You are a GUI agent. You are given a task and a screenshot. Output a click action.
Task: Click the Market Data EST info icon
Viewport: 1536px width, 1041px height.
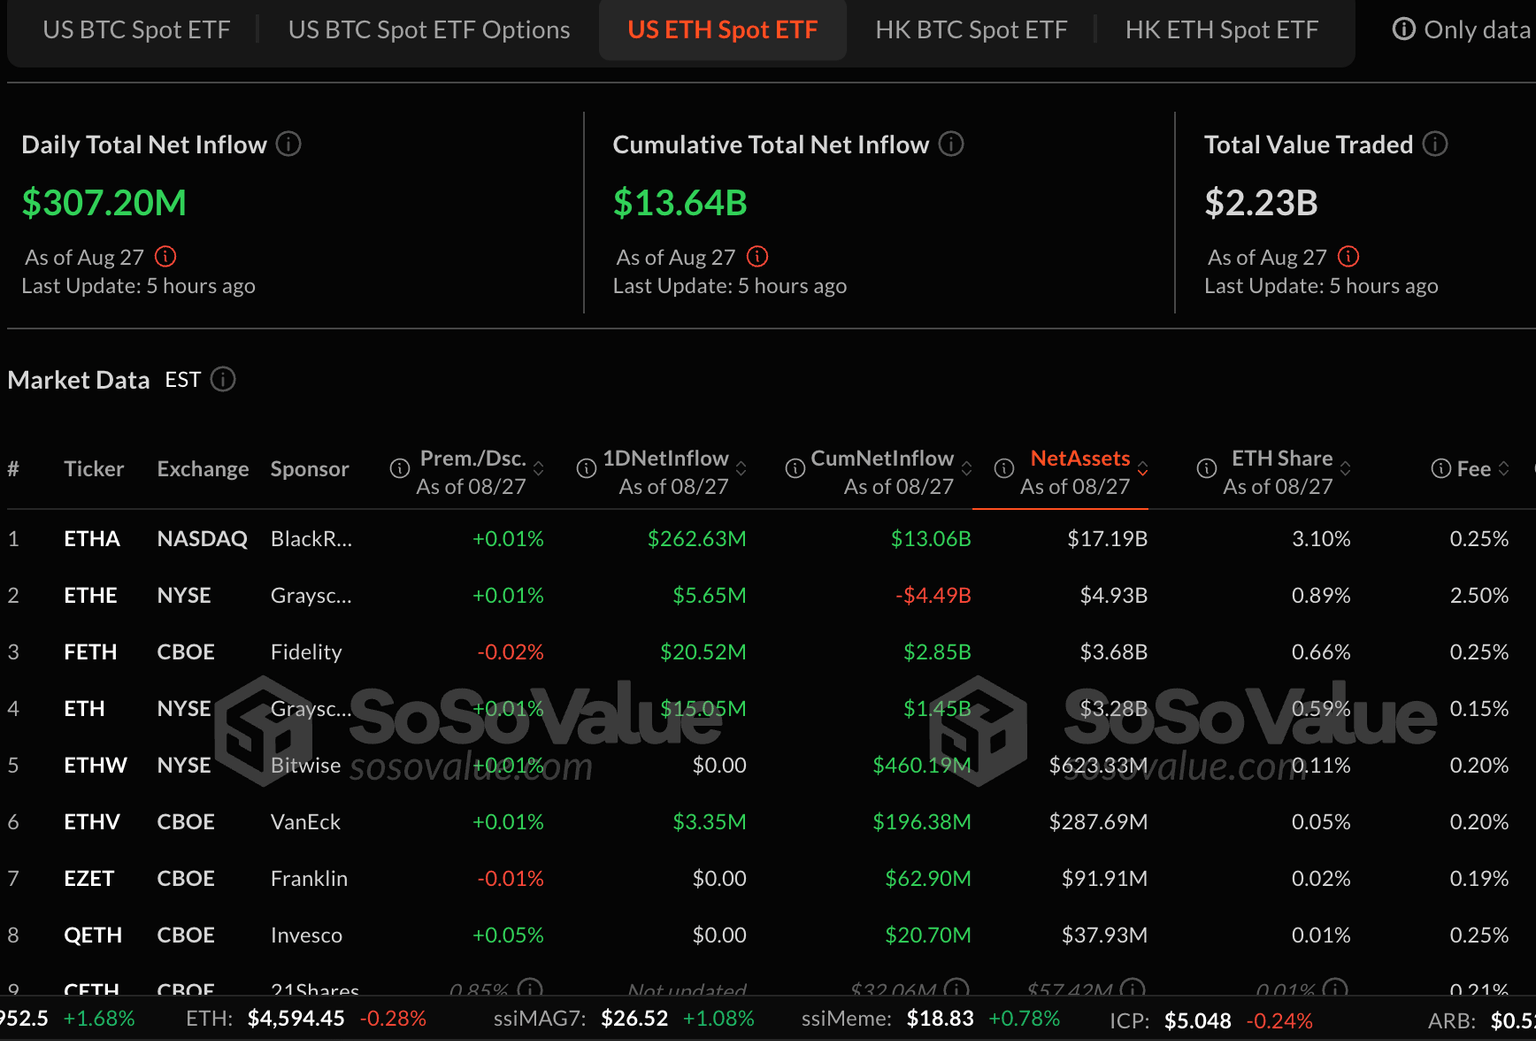point(223,379)
